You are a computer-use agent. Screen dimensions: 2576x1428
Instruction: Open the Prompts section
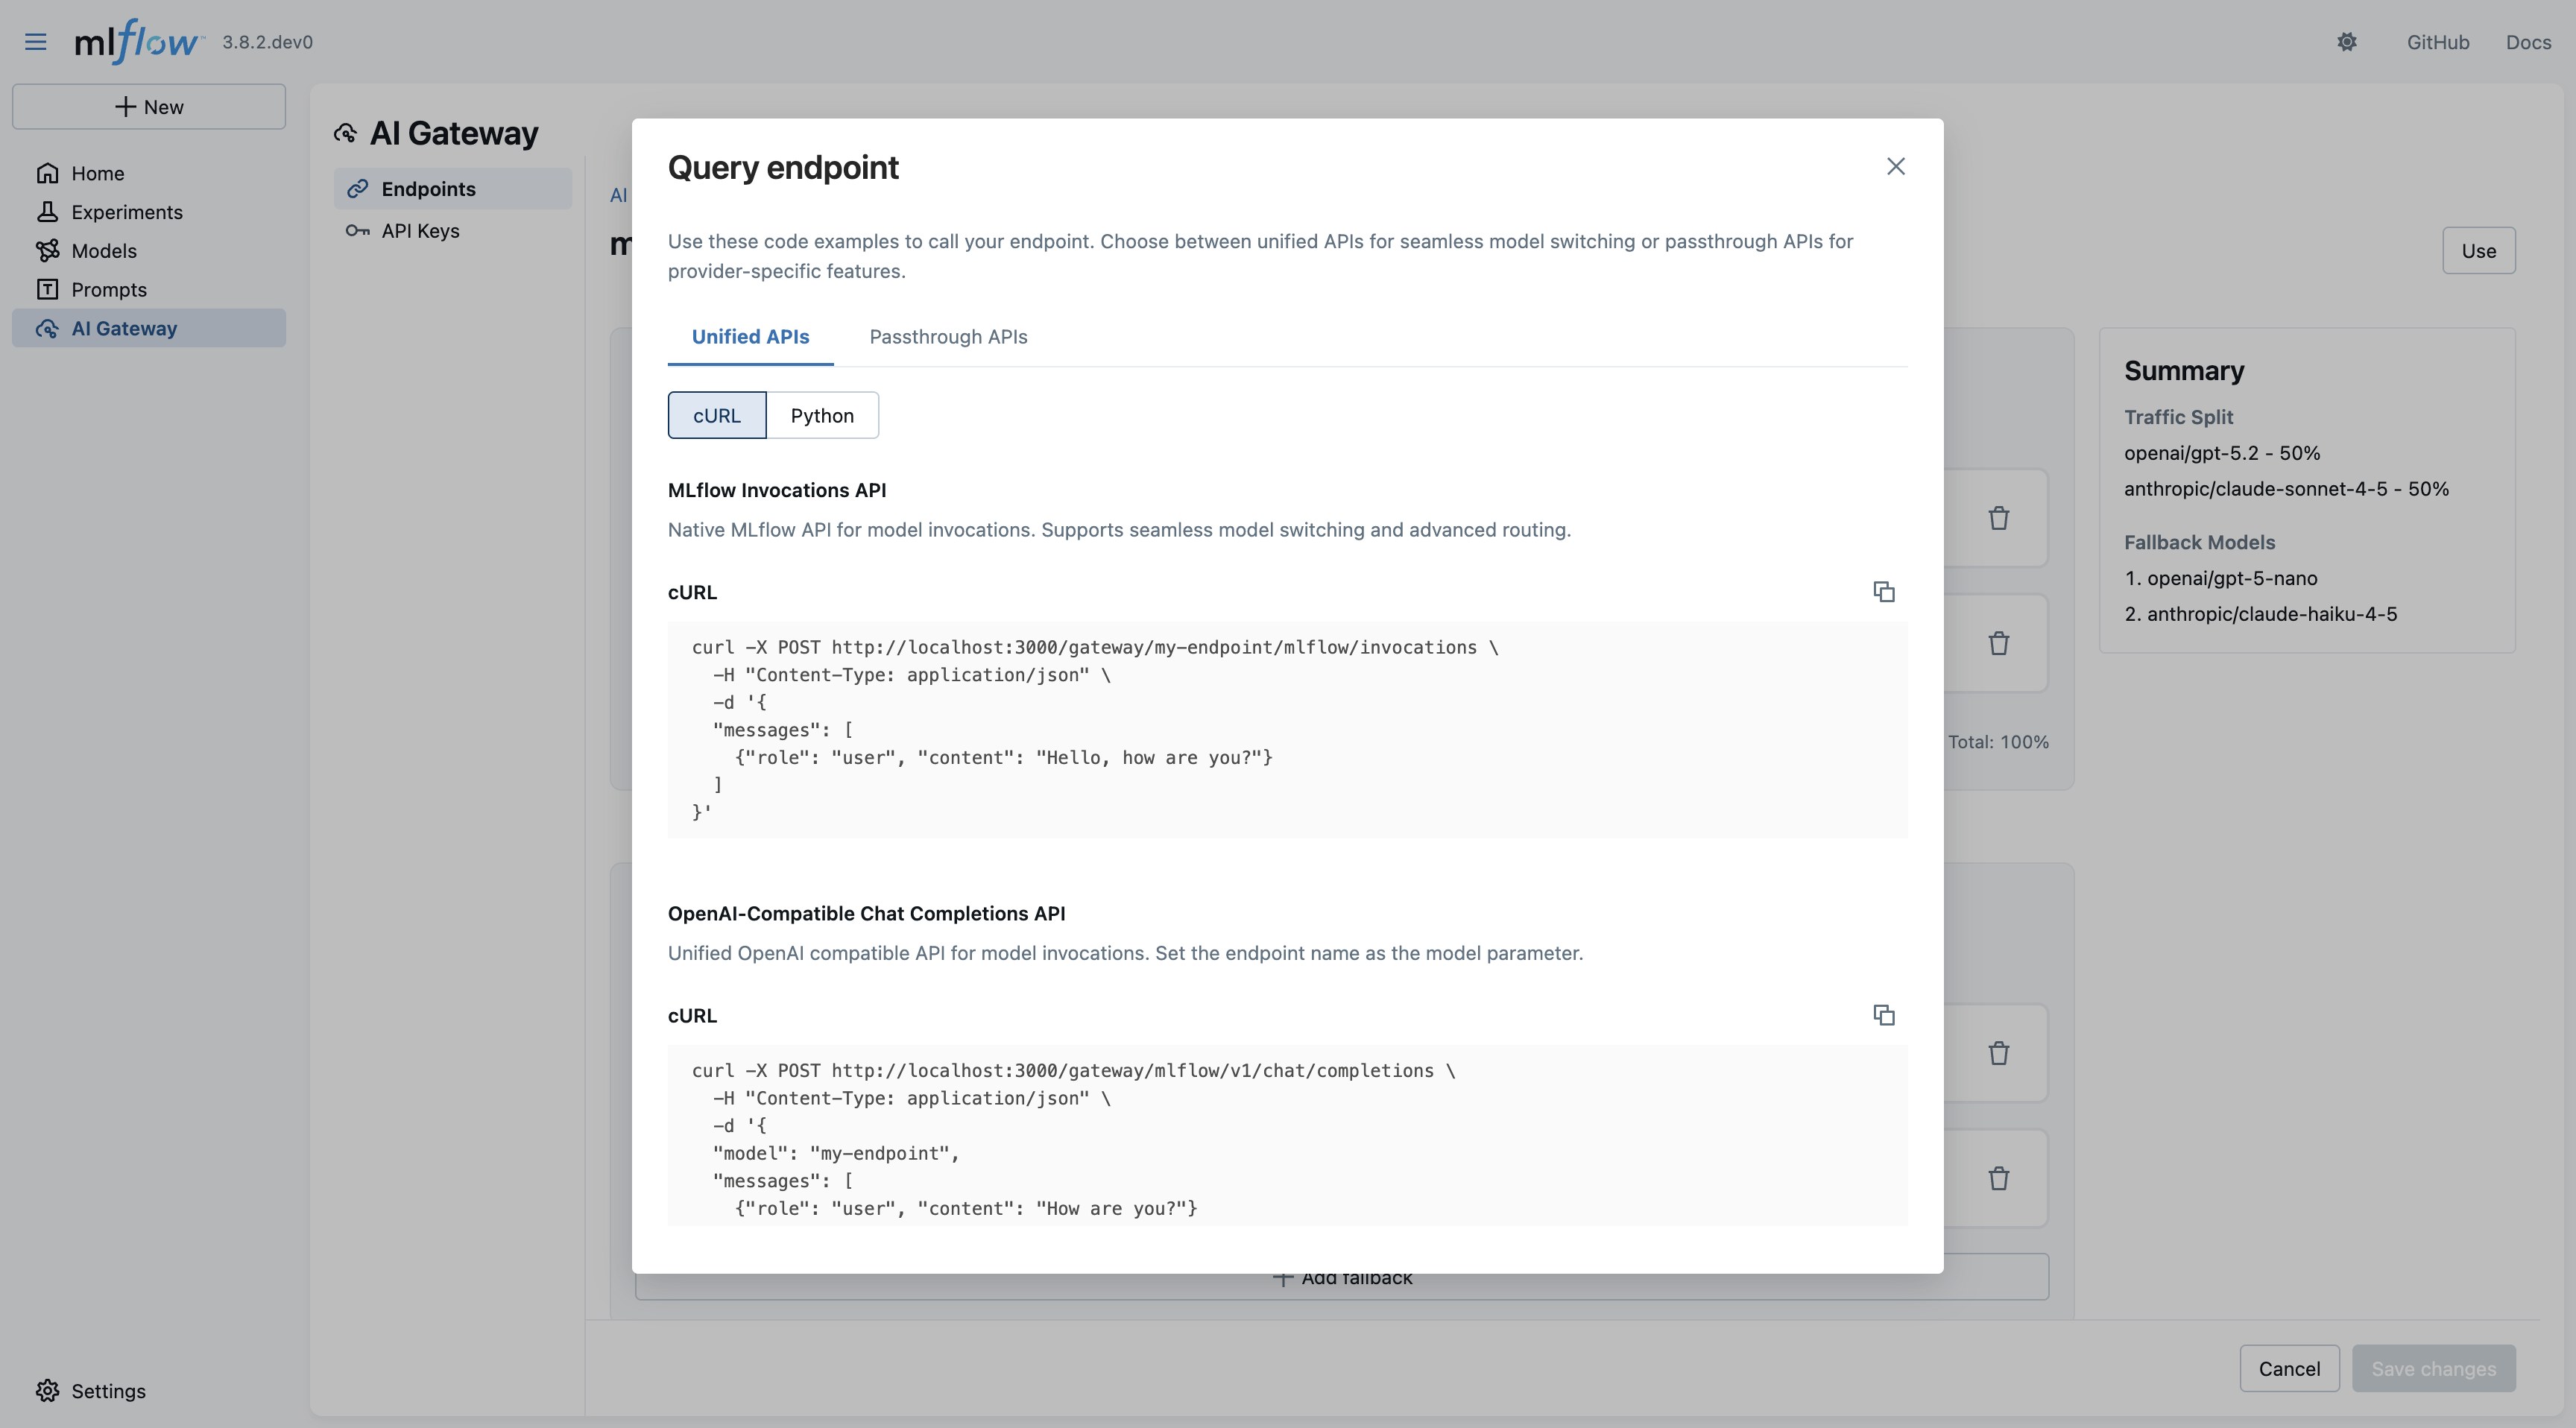point(109,289)
